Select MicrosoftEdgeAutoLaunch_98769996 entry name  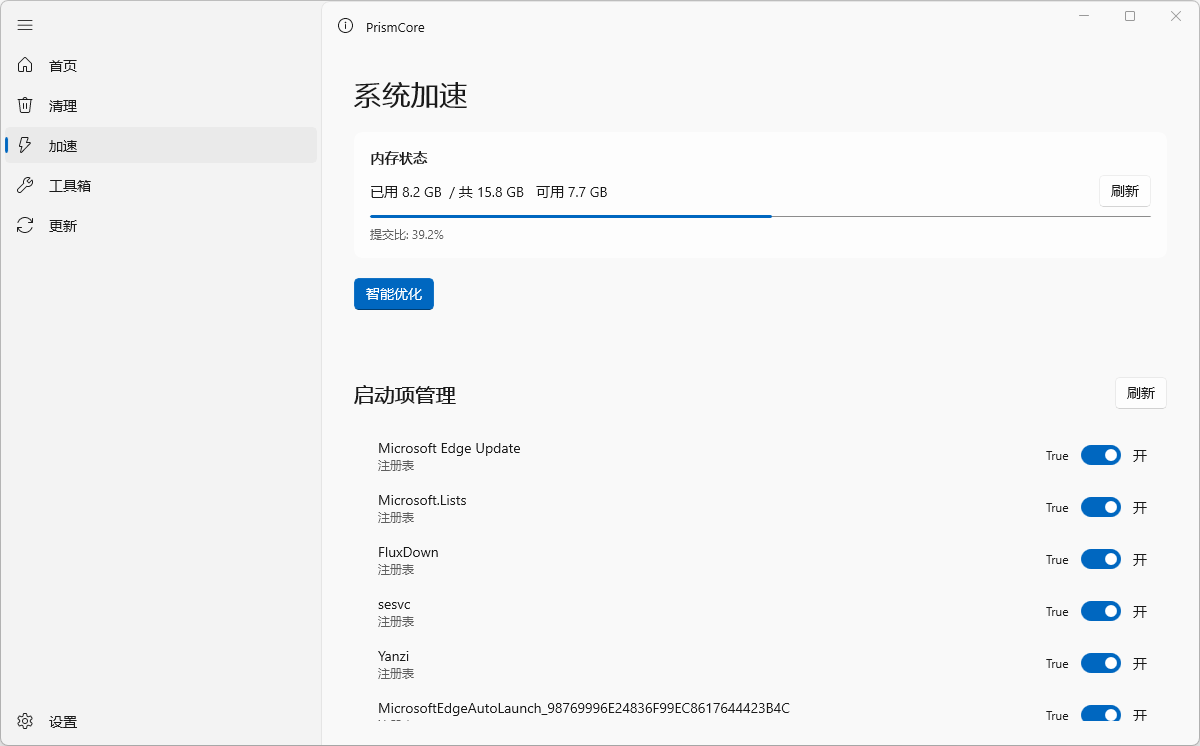point(584,708)
